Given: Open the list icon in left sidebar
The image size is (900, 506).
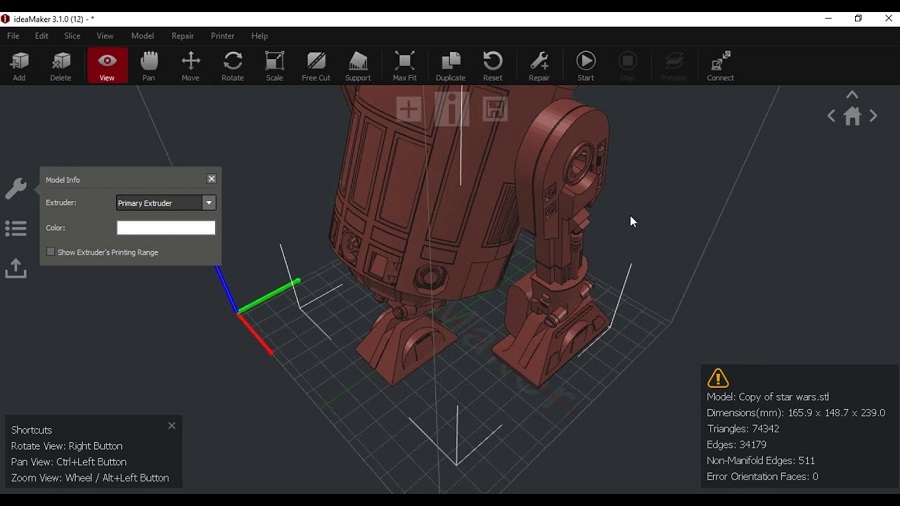Looking at the screenshot, I should point(15,228).
